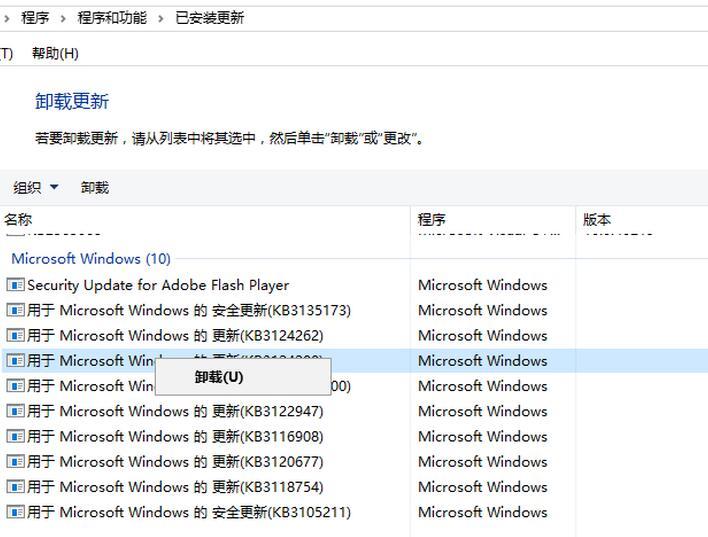The height and width of the screenshot is (537, 708).
Task: Click the Security Update for Adobe Flash Player icon
Action: click(x=15, y=285)
